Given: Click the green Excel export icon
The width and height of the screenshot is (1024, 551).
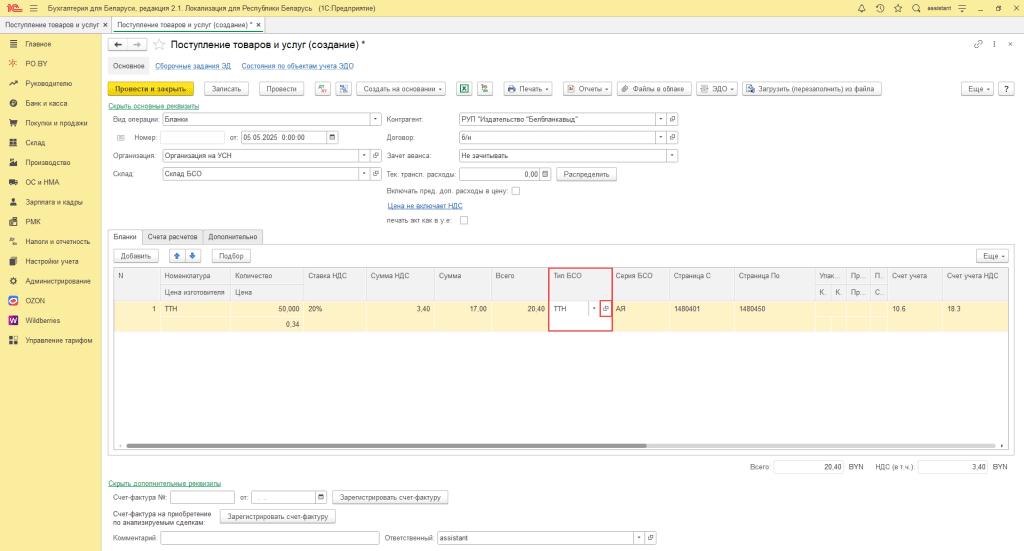Looking at the screenshot, I should 464,89.
